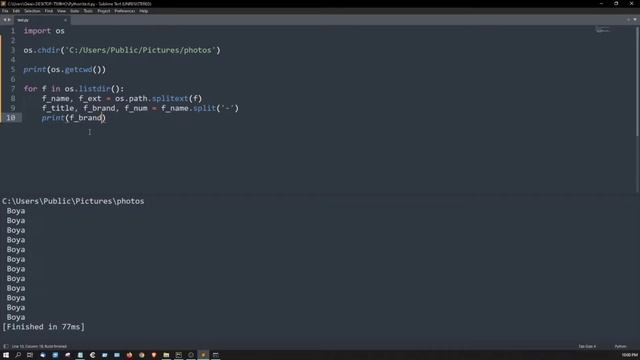640x360 pixels.
Task: Click the tab navigation arrows icon
Action: click(7, 20)
